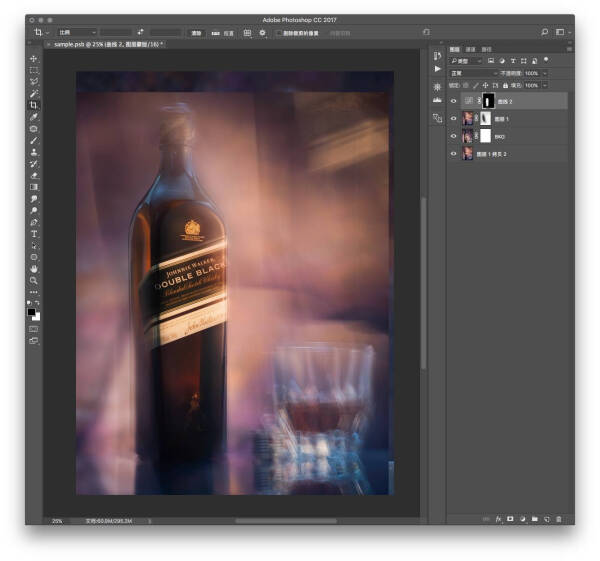This screenshot has height=561, width=600.
Task: Set the foreground color swatch
Action: pyautogui.click(x=31, y=312)
